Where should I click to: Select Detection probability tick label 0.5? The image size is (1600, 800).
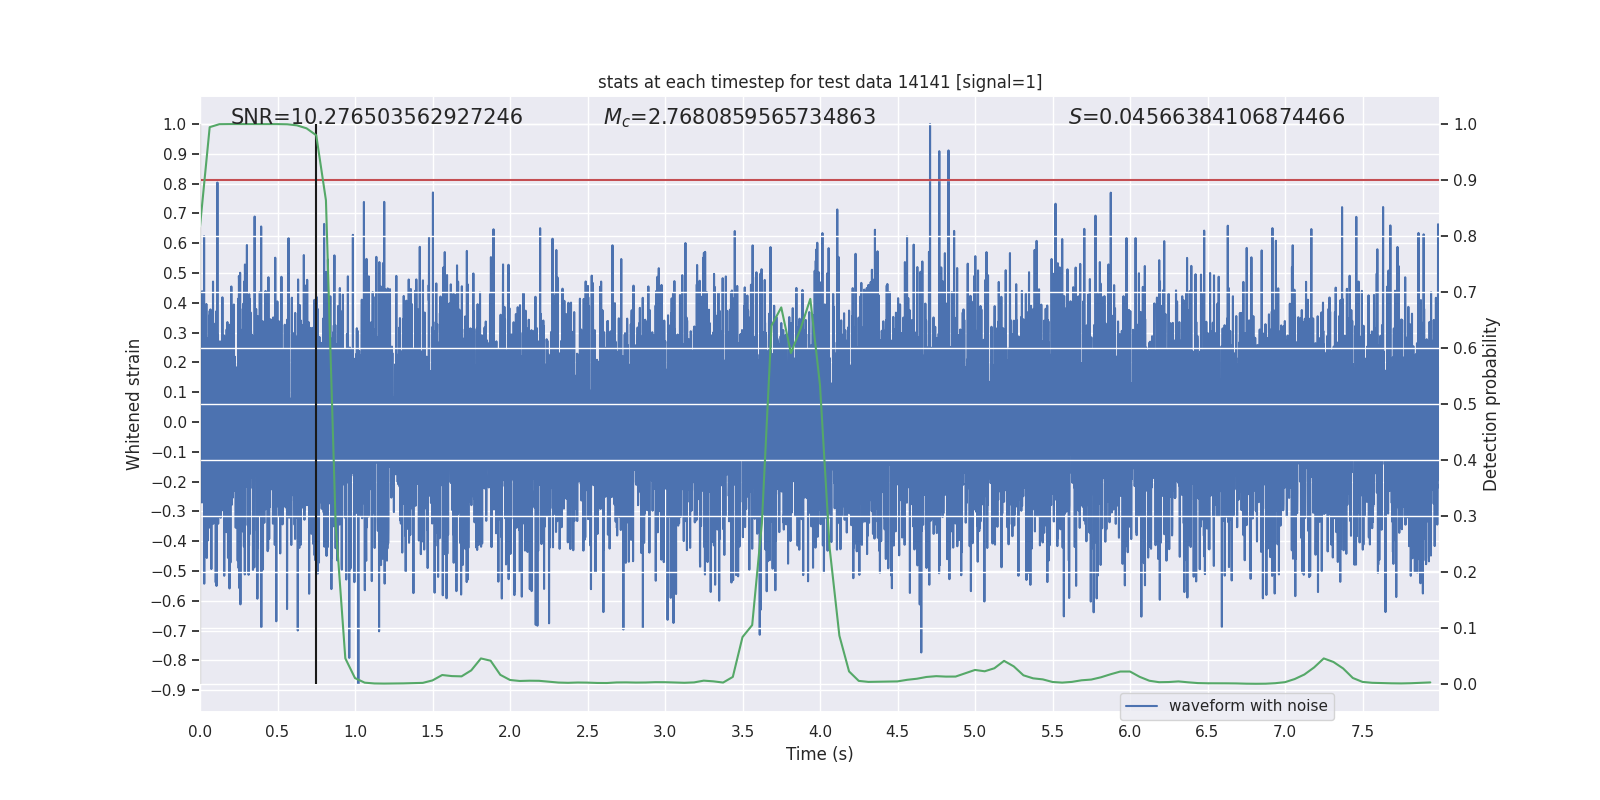tap(1465, 405)
